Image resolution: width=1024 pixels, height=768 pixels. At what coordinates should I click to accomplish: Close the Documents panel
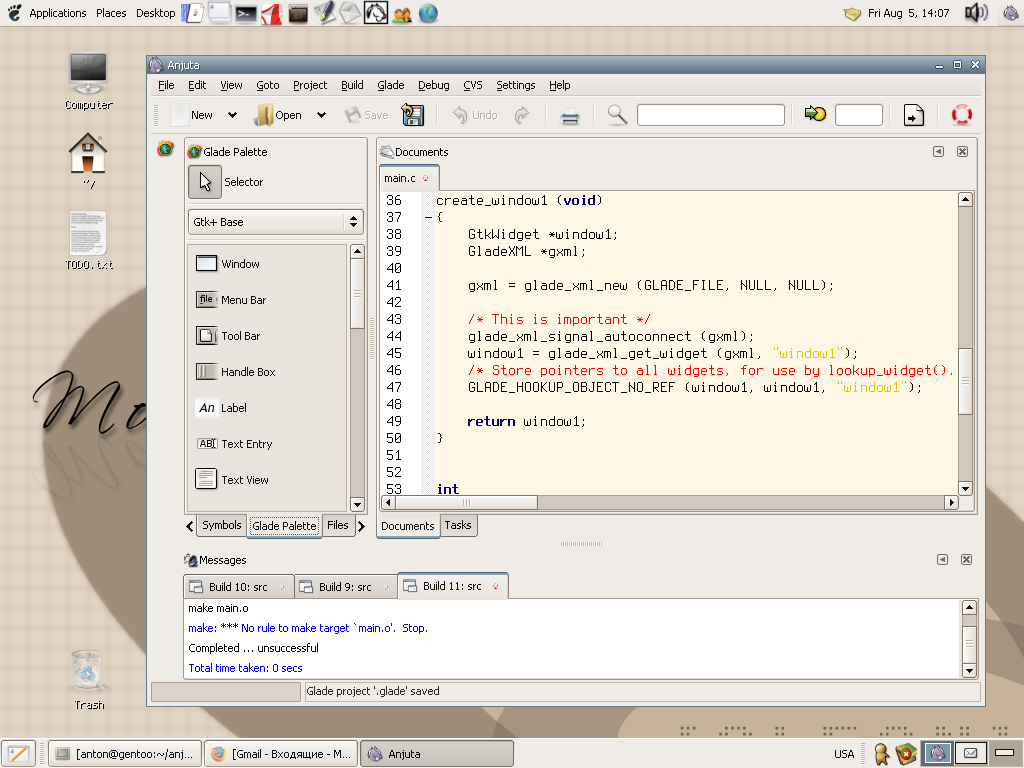pyautogui.click(x=962, y=152)
